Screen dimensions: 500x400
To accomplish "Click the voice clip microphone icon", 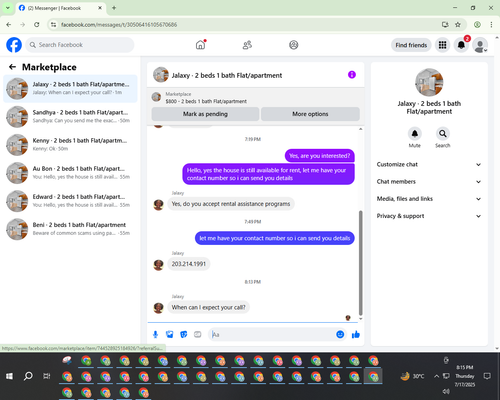I will (155, 334).
